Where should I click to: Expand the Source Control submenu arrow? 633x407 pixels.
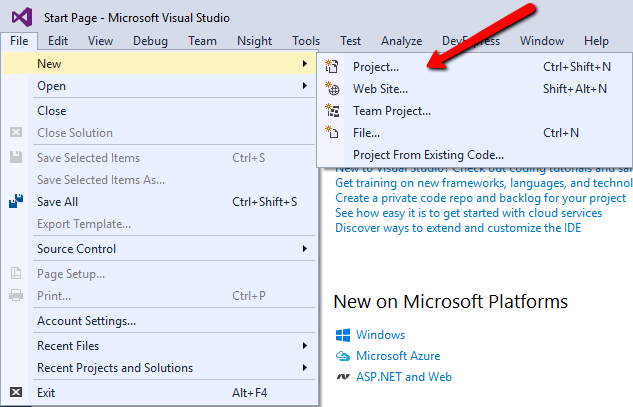coord(305,249)
